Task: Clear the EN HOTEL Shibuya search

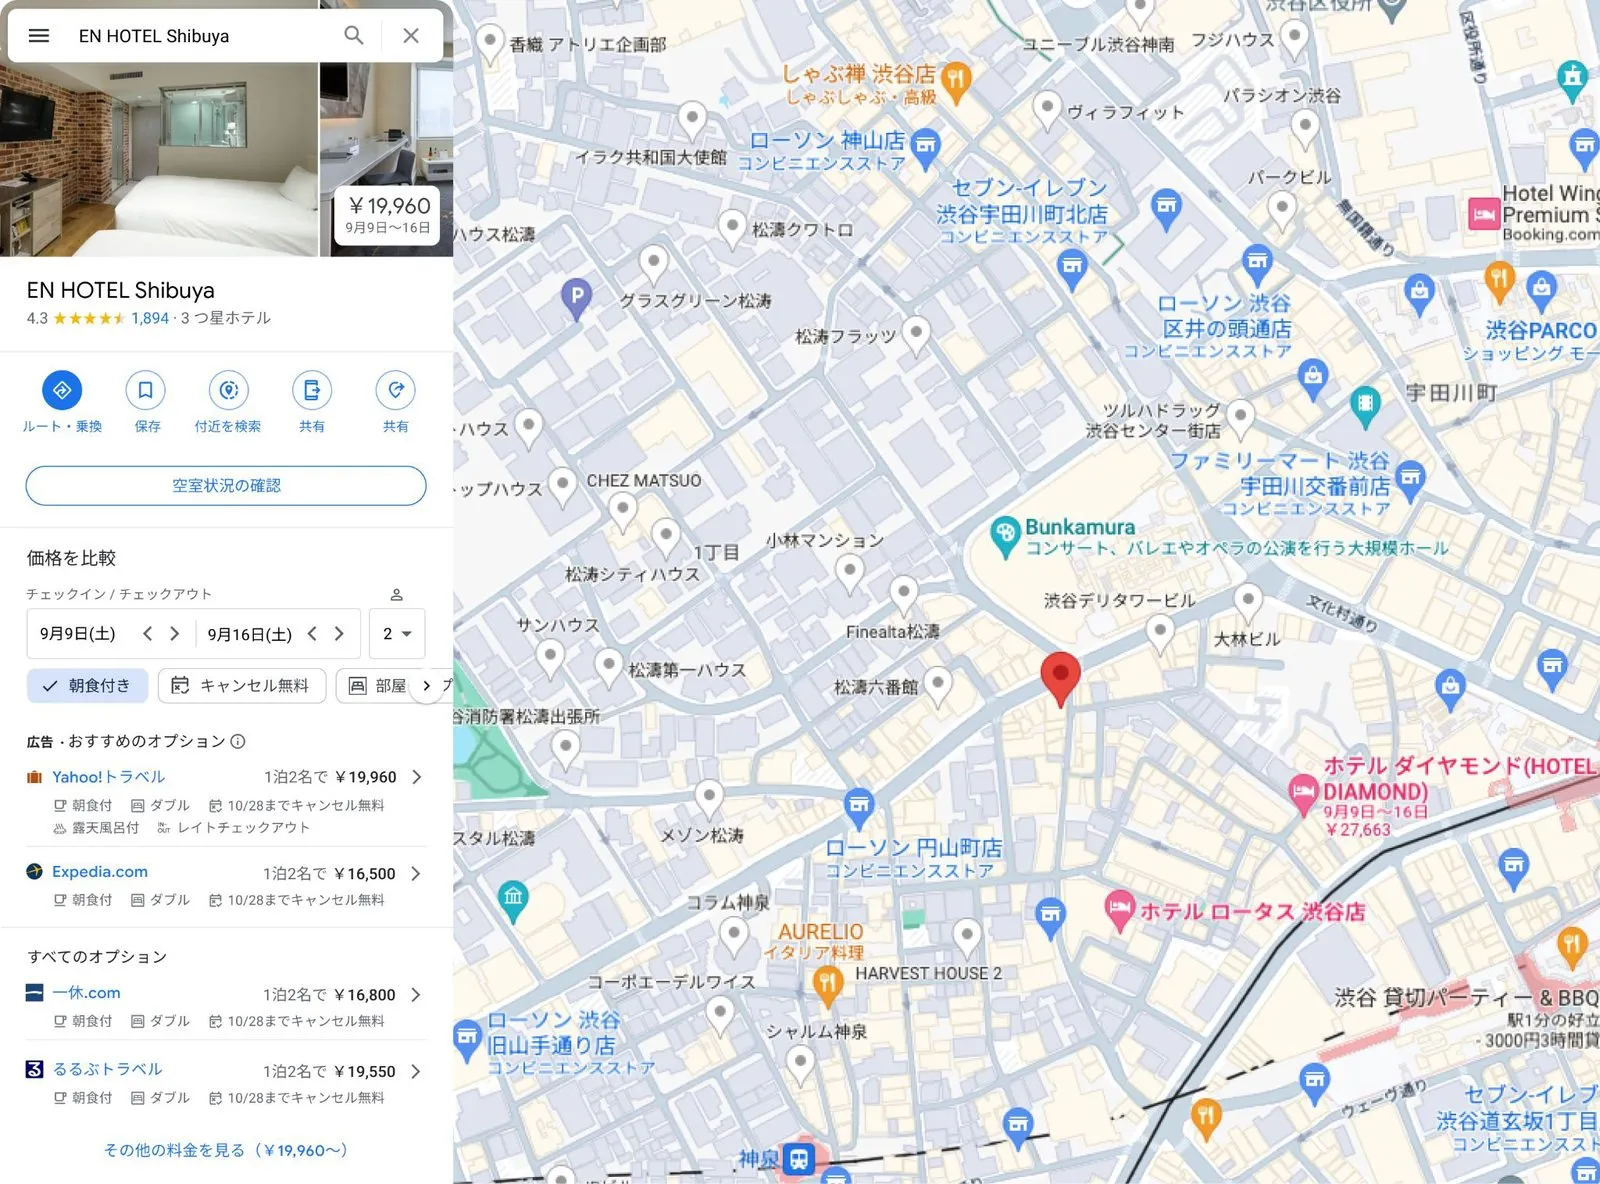Action: click(411, 36)
